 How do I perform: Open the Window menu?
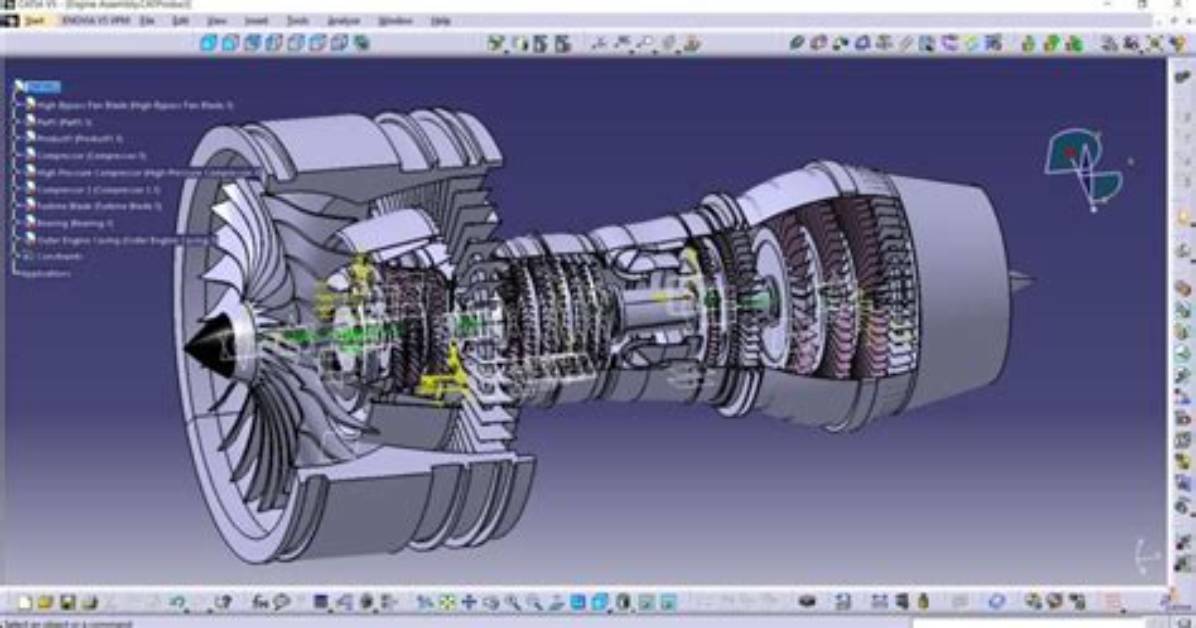(396, 21)
